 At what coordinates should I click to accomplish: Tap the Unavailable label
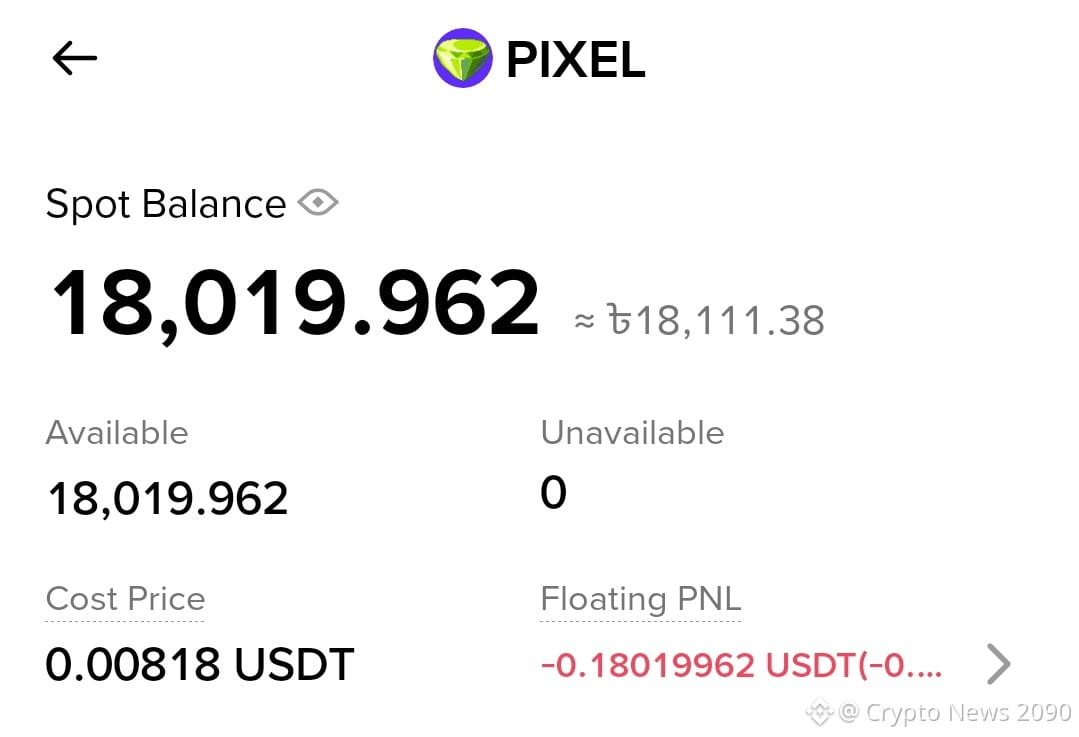[632, 433]
